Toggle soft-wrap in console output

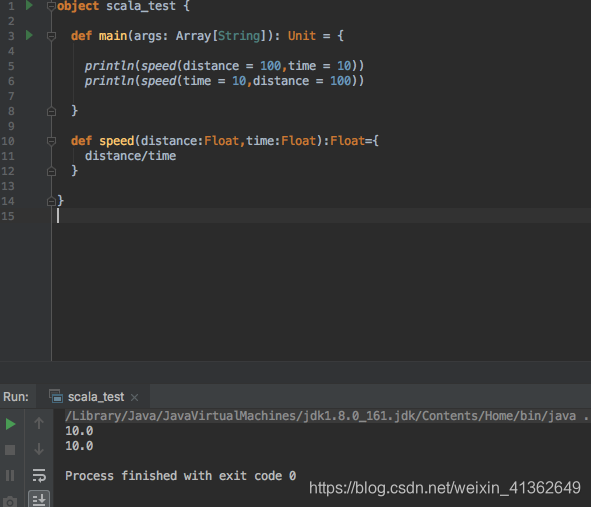pyautogui.click(x=39, y=475)
